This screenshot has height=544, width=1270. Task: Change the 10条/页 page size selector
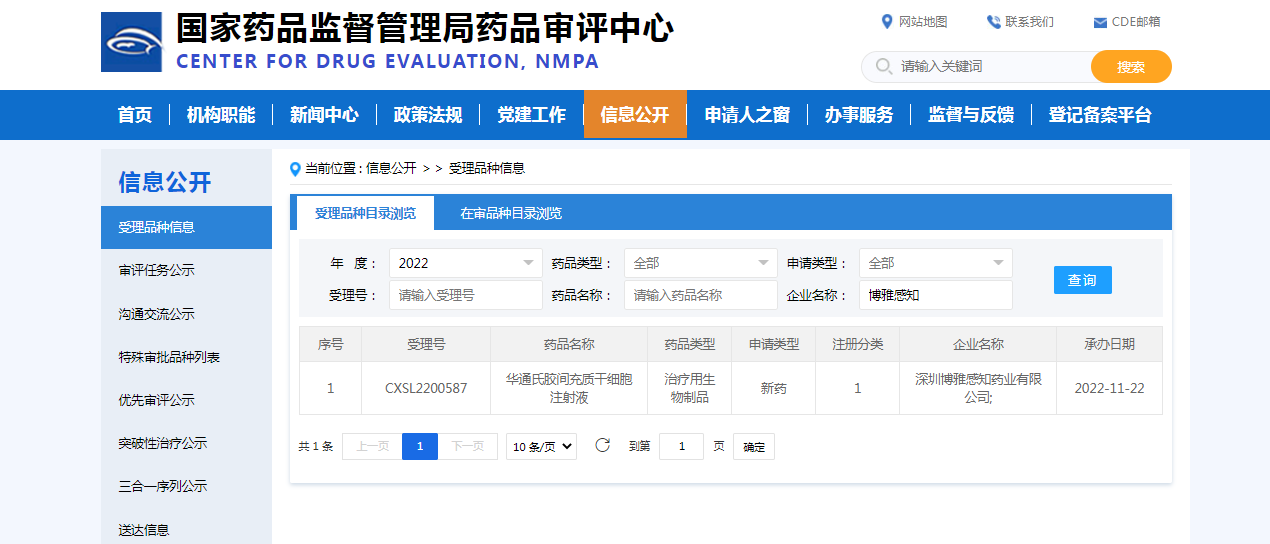click(x=541, y=447)
